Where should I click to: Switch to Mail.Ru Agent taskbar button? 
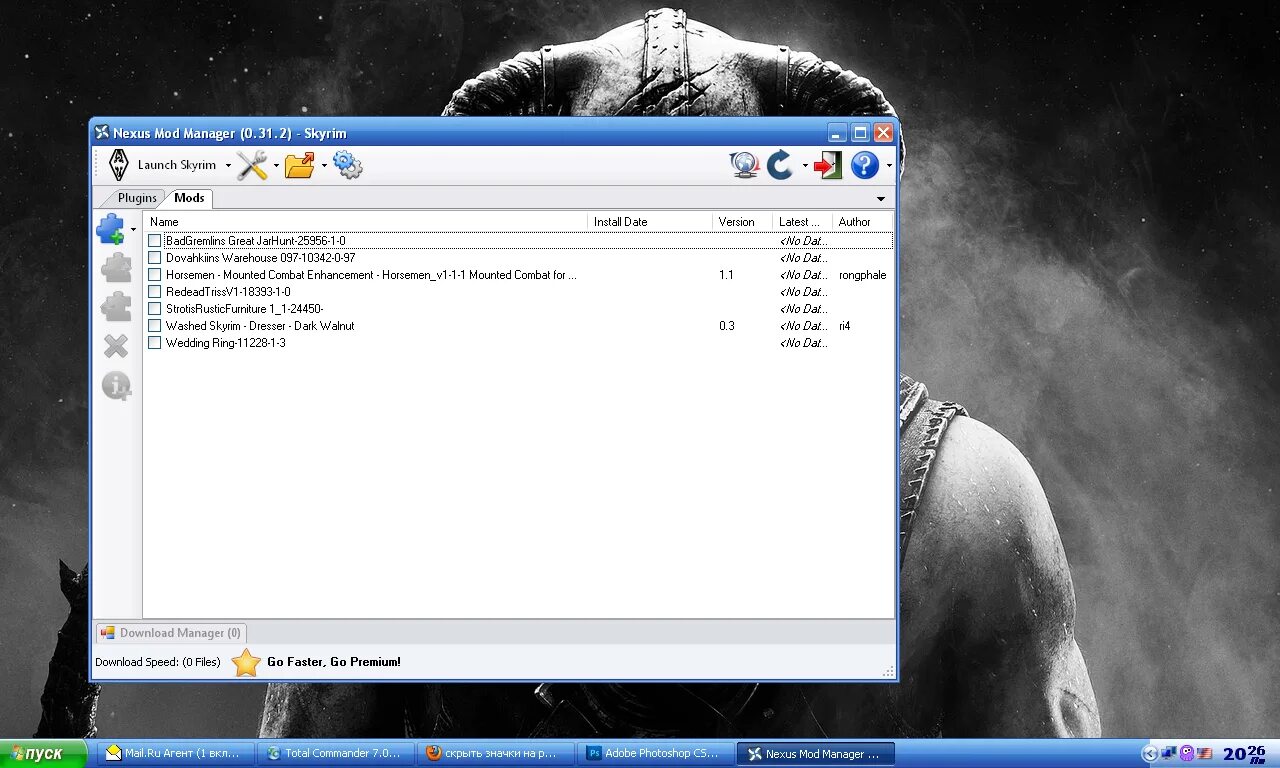click(176, 753)
